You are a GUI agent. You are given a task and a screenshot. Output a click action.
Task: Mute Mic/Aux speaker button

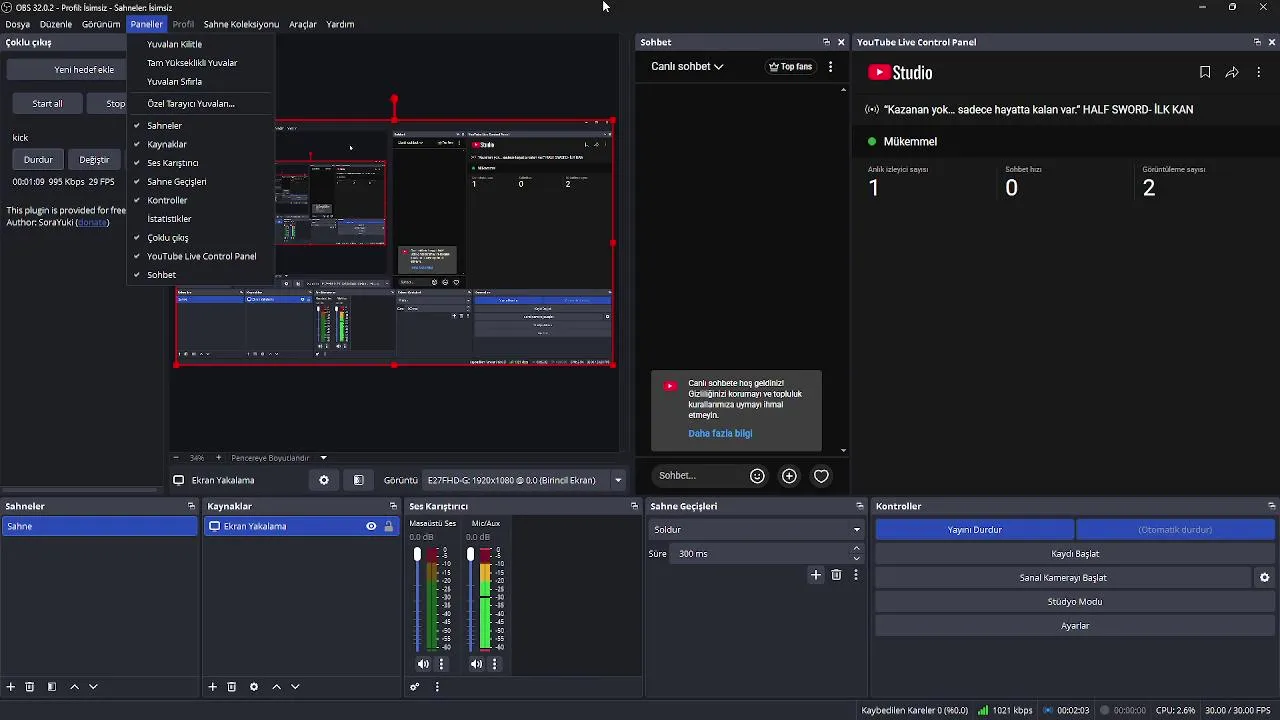coord(477,664)
